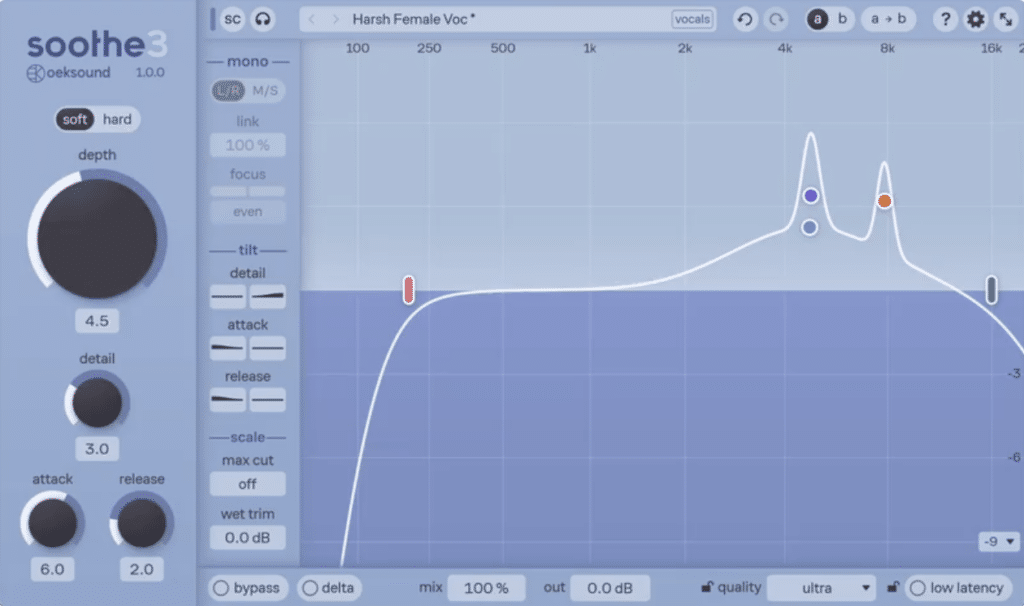1024x606 pixels.
Task: Select the blue-gray band node below purple
Action: pos(810,227)
